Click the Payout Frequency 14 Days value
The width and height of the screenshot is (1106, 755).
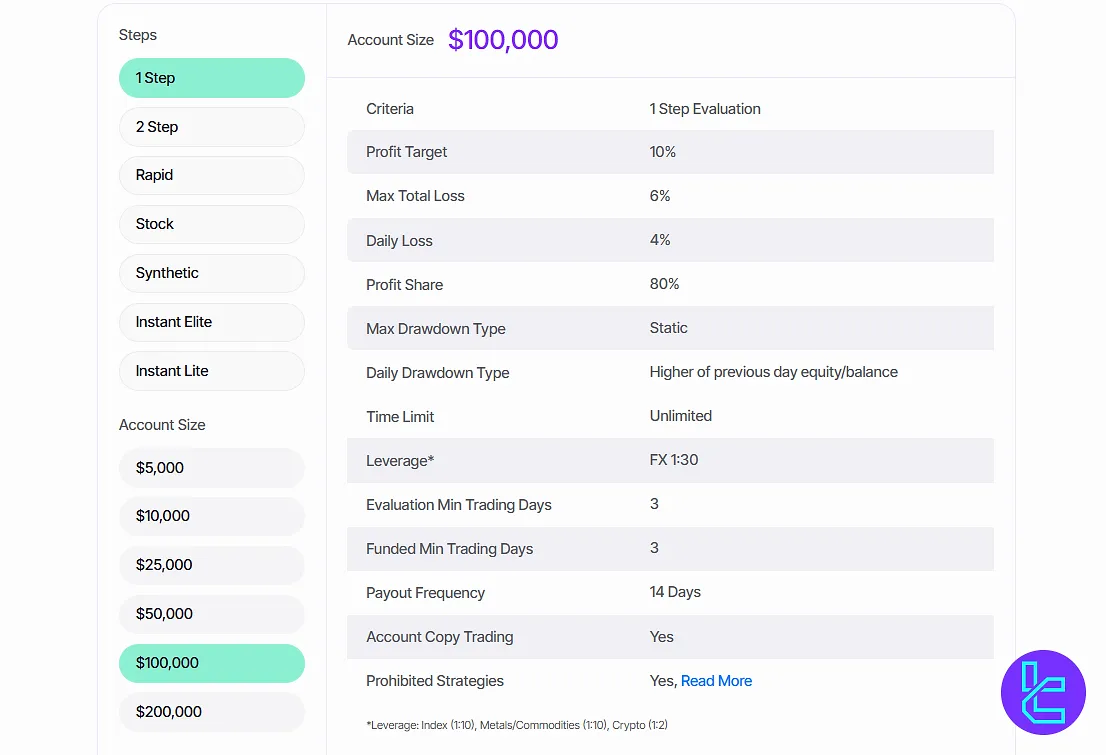pyautogui.click(x=675, y=592)
